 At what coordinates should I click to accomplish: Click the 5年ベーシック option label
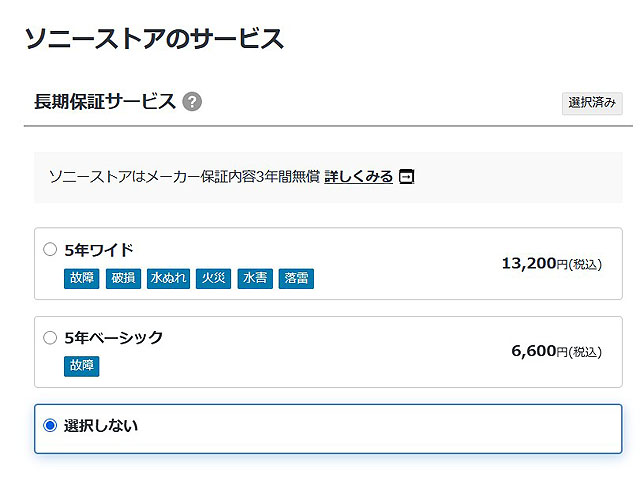tap(113, 338)
